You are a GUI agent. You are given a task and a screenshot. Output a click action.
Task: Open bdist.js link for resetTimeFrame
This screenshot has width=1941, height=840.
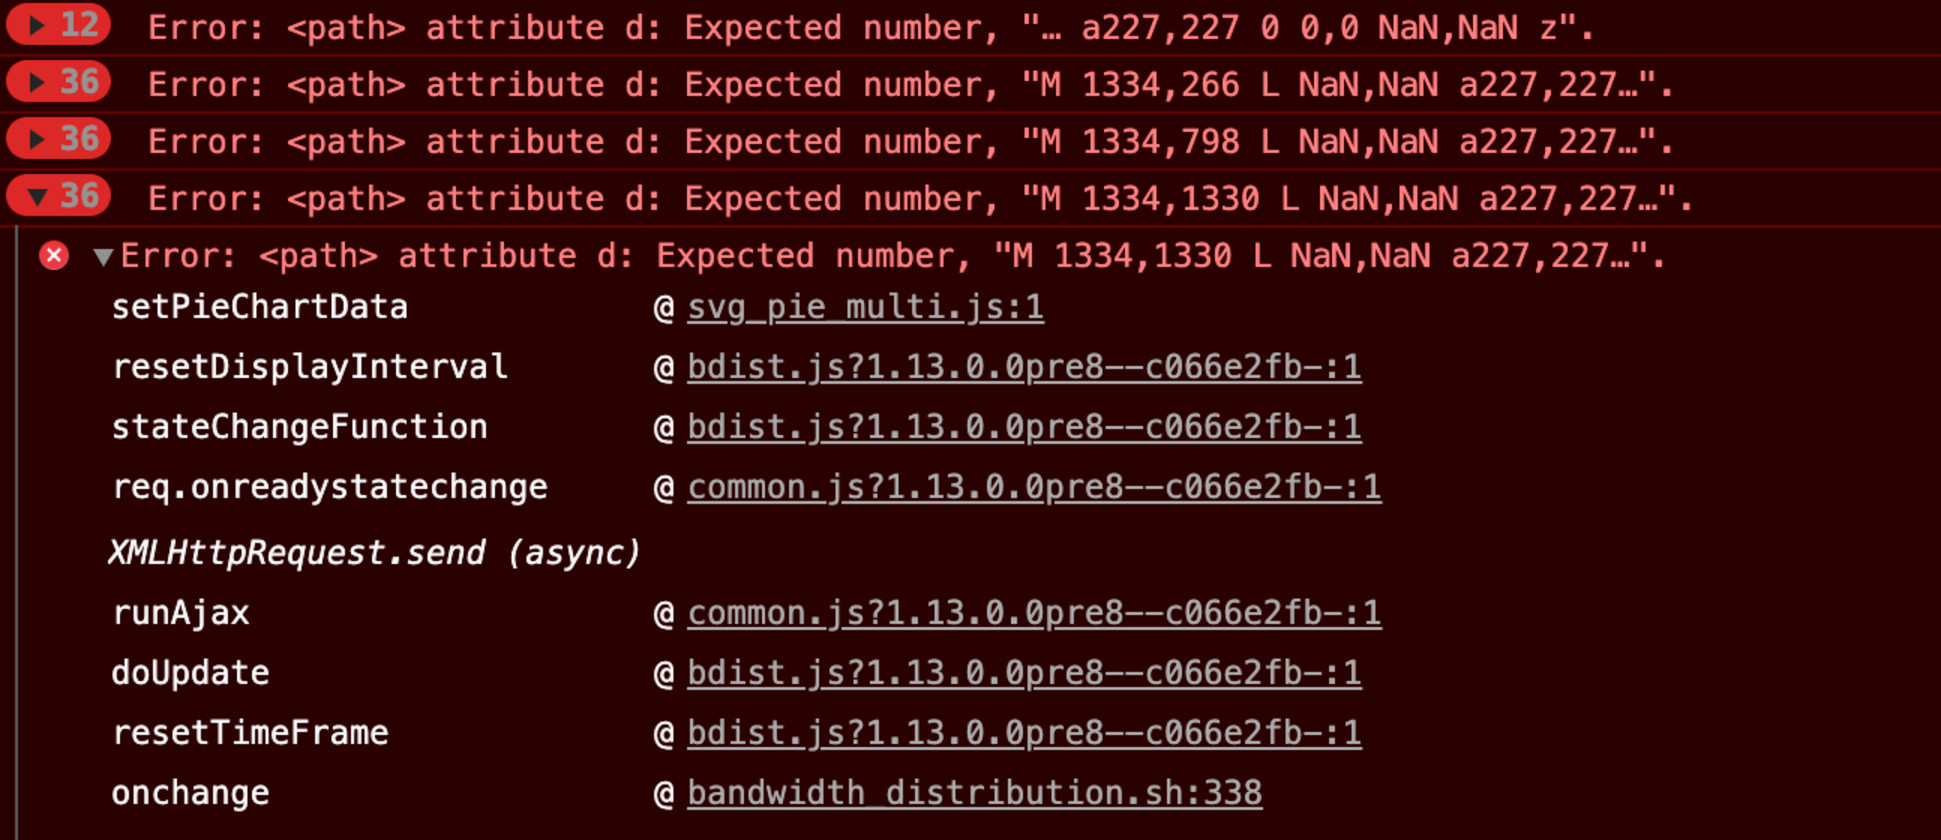point(1024,733)
